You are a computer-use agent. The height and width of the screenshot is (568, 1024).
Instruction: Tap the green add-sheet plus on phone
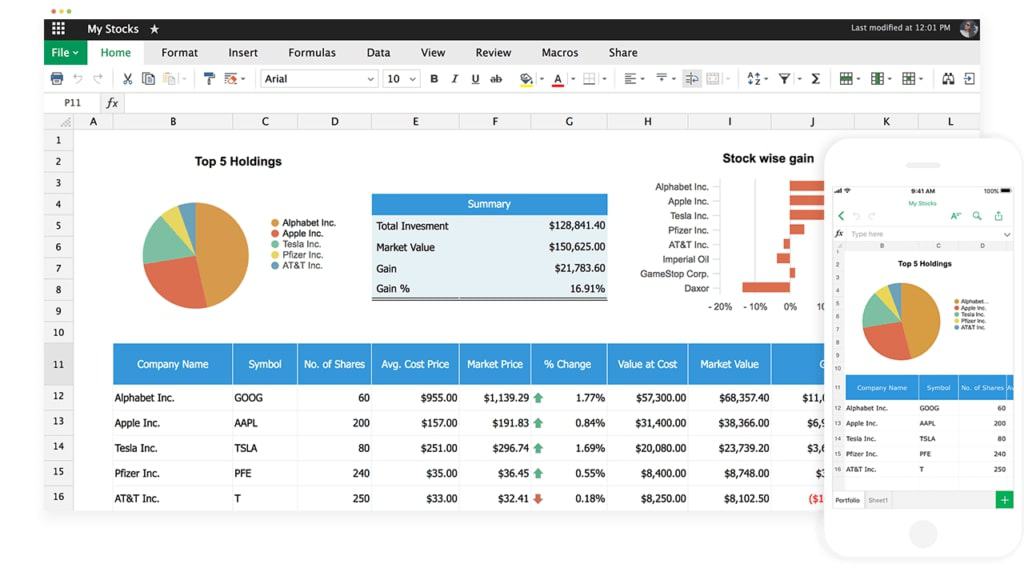click(x=1004, y=500)
